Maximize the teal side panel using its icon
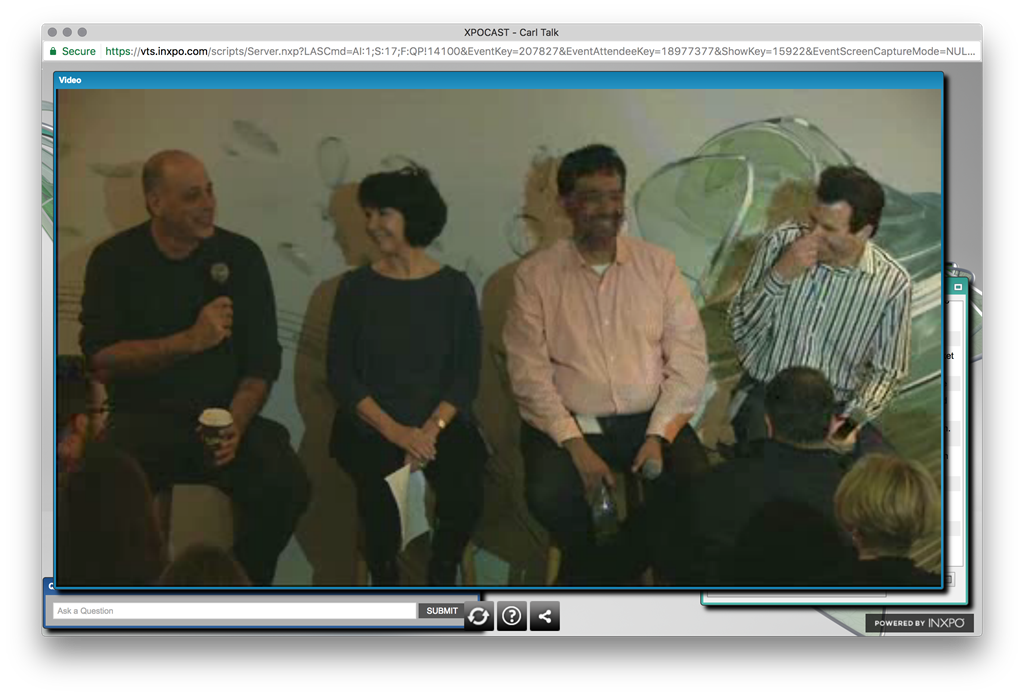This screenshot has height=696, width=1024. pos(957,287)
